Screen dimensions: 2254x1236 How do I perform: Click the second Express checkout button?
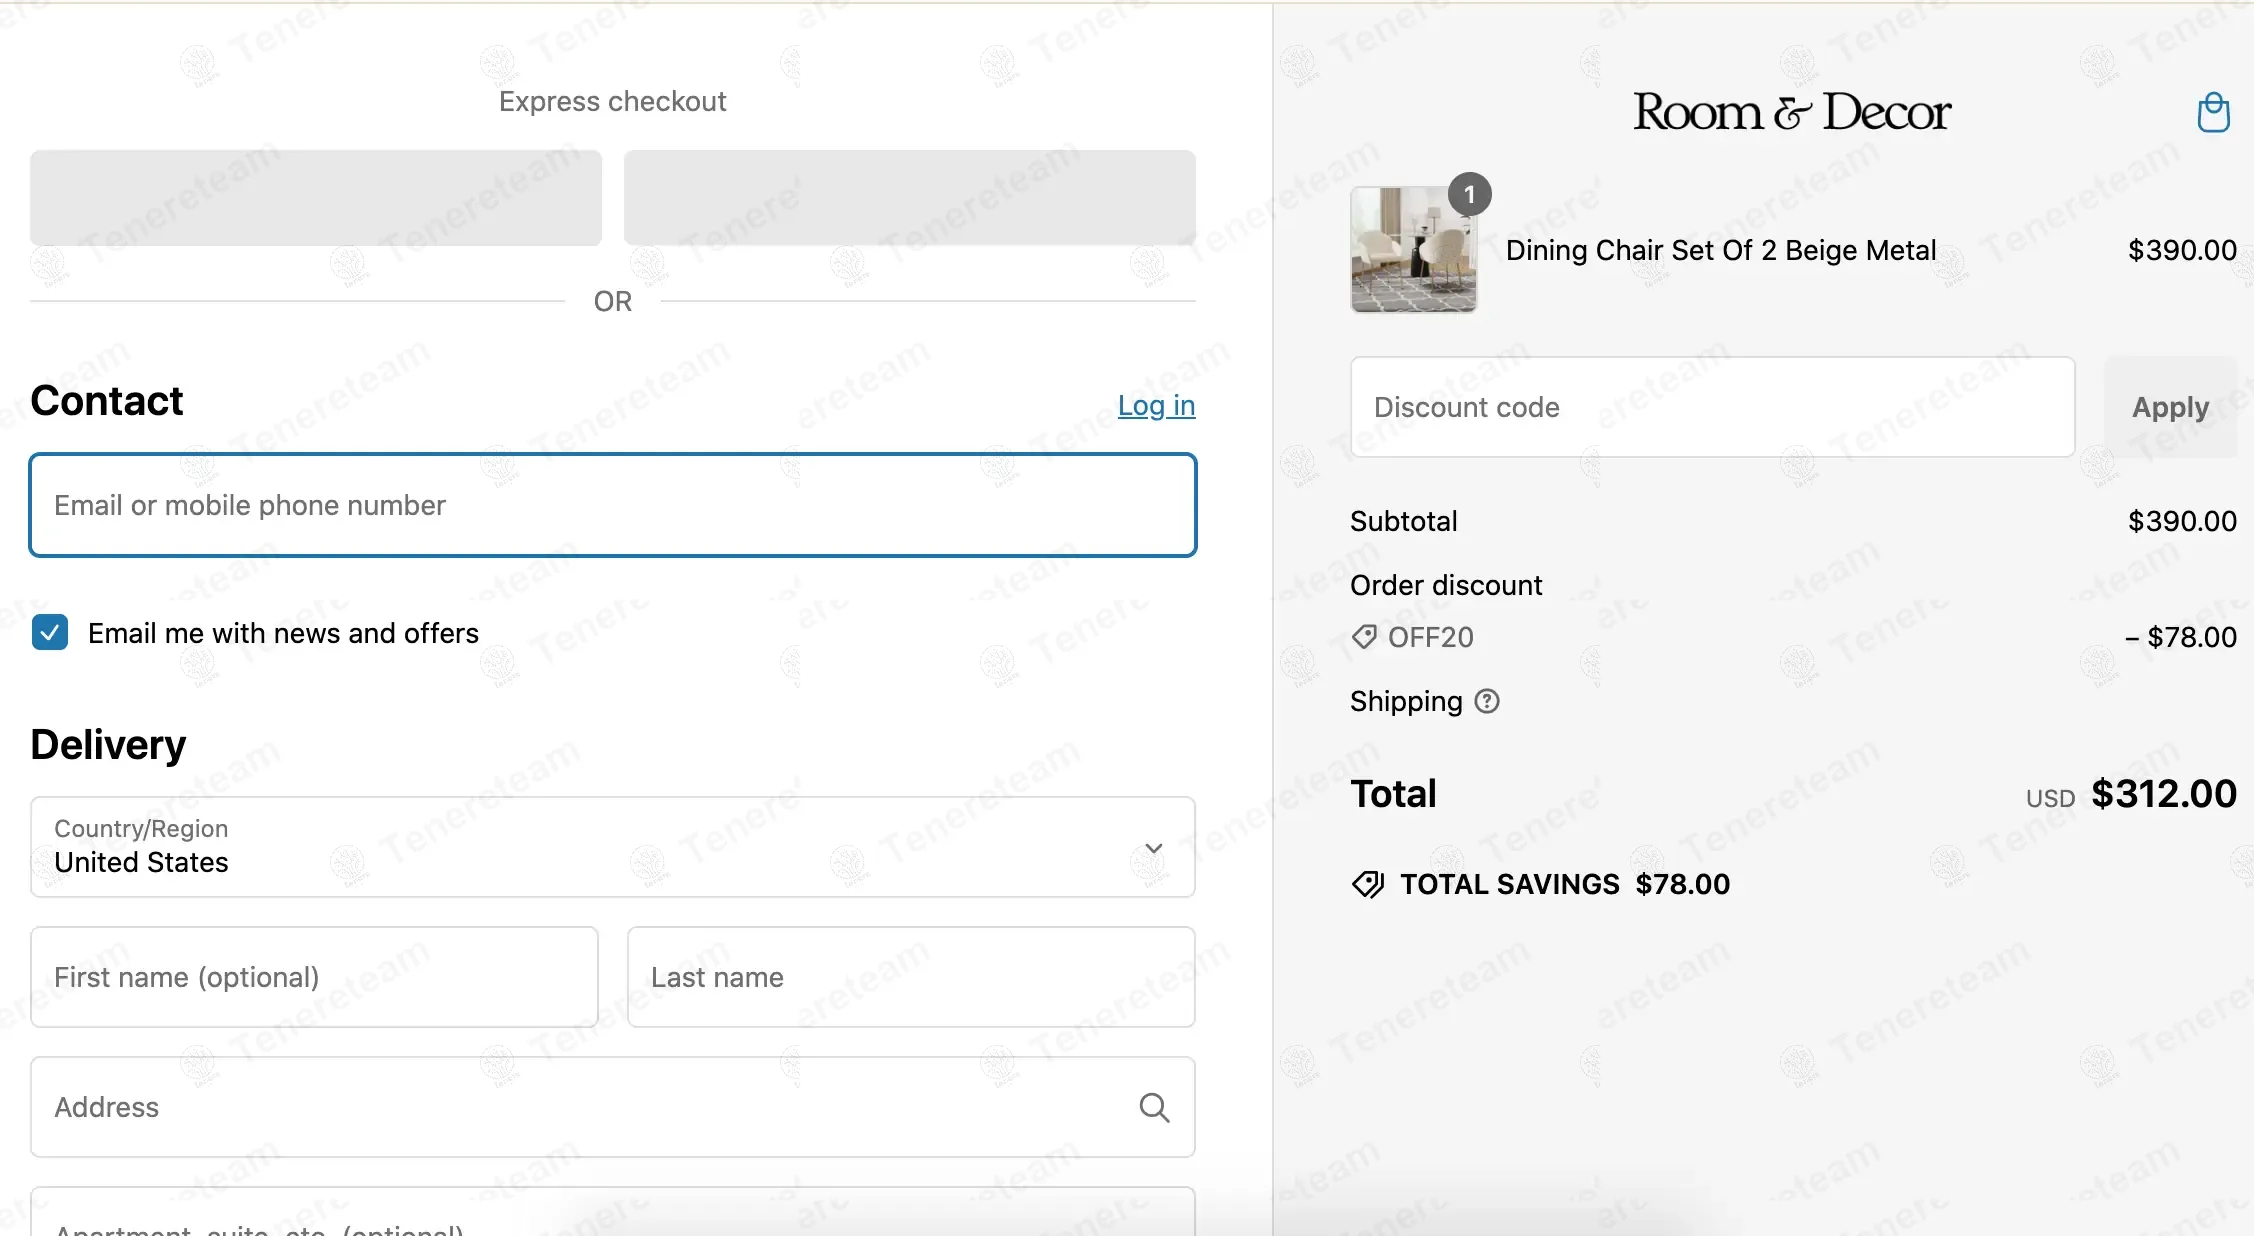pos(909,198)
